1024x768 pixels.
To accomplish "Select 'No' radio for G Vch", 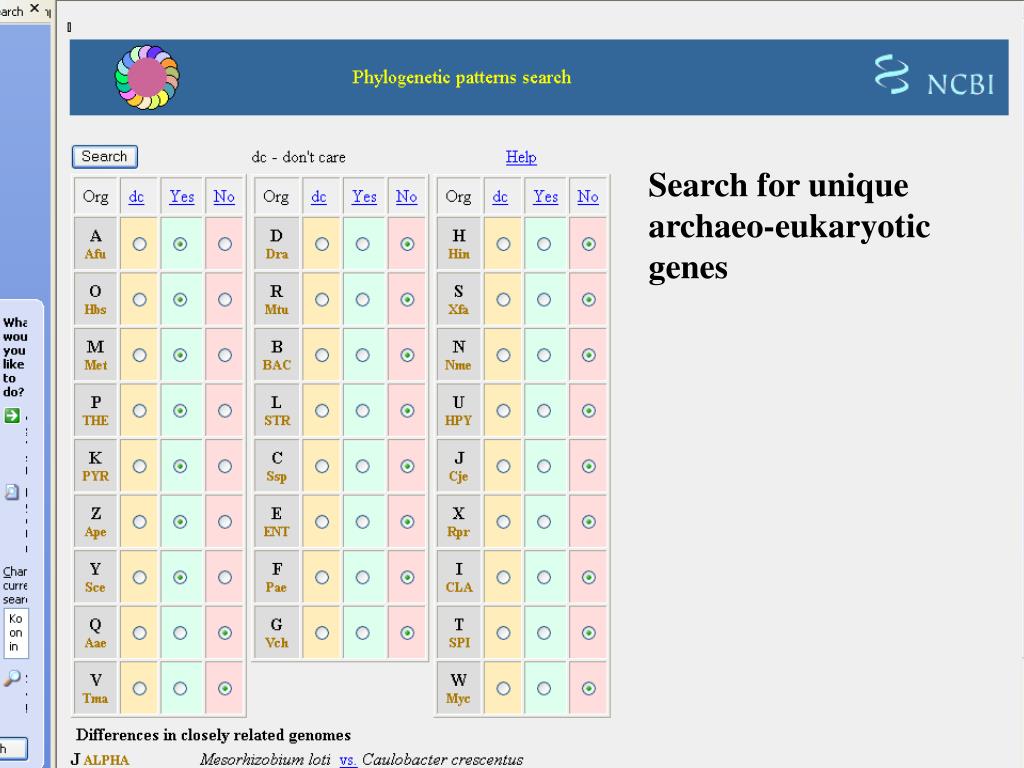I will coord(407,633).
